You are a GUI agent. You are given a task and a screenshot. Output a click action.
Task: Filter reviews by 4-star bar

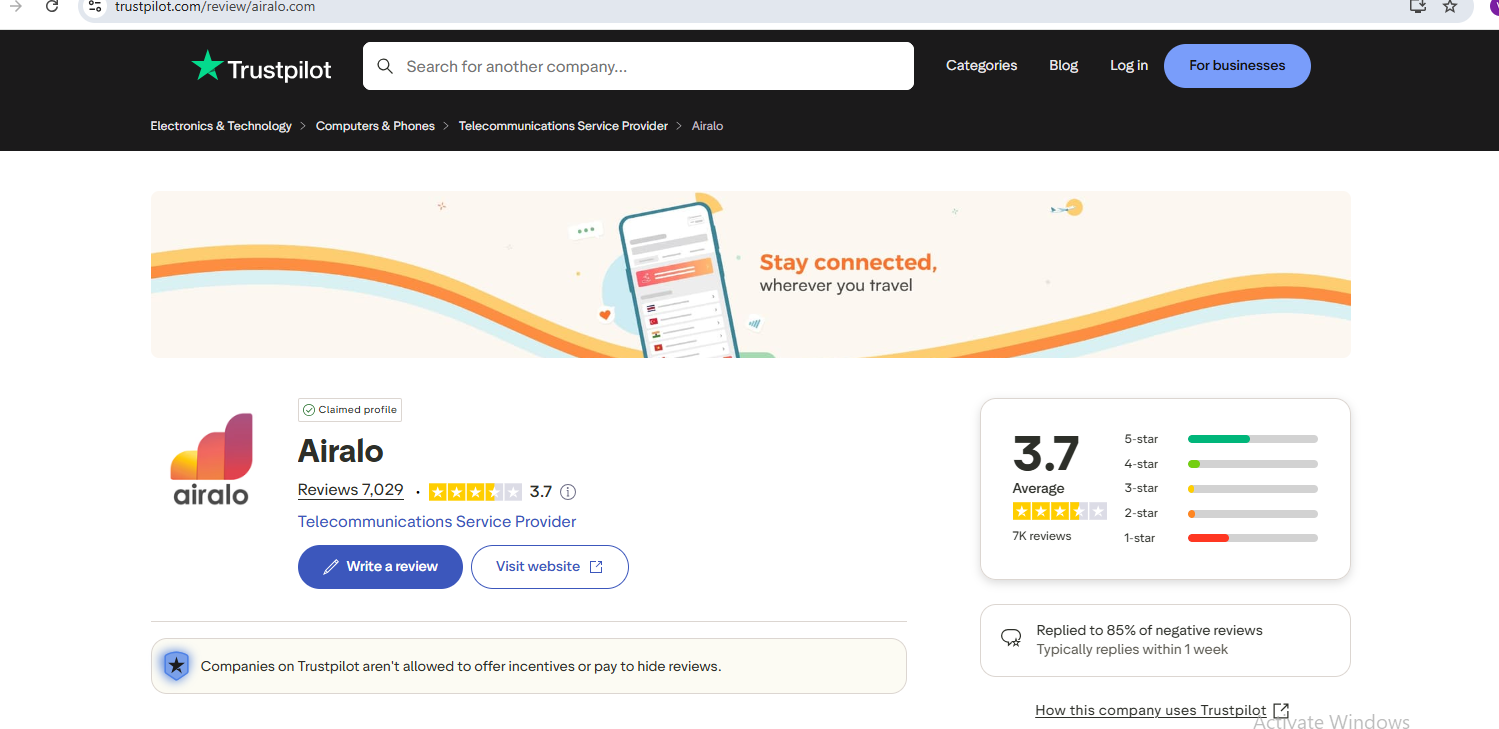1252,464
